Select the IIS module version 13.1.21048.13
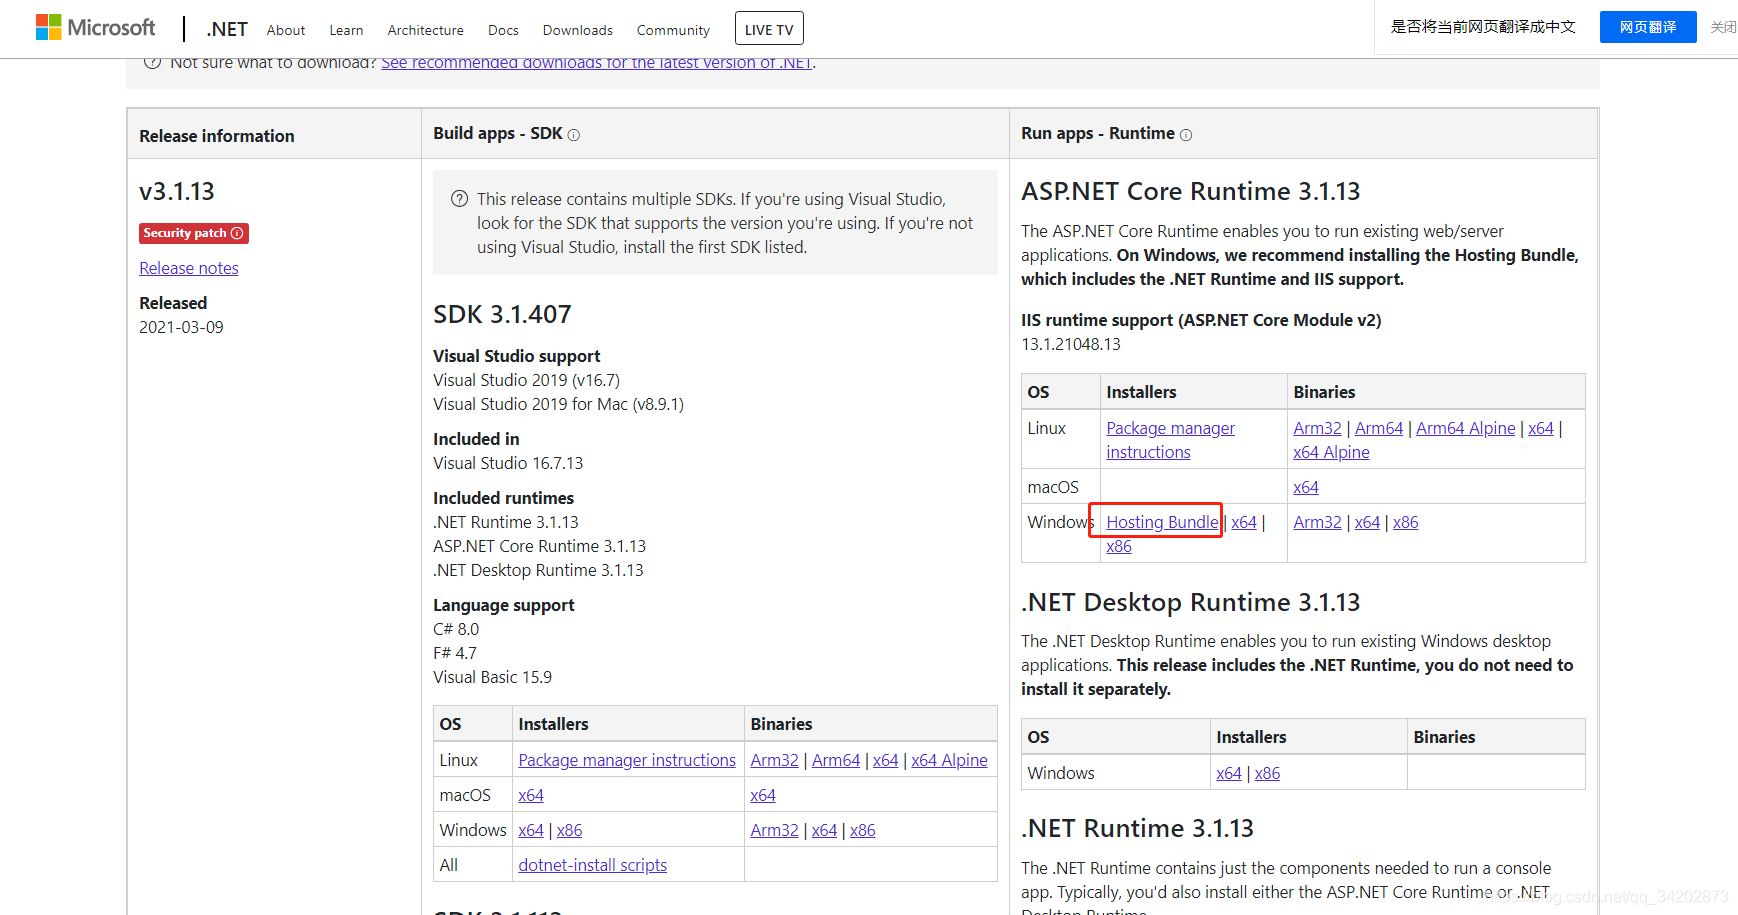Screen dimensions: 1738x915 [x=1071, y=344]
